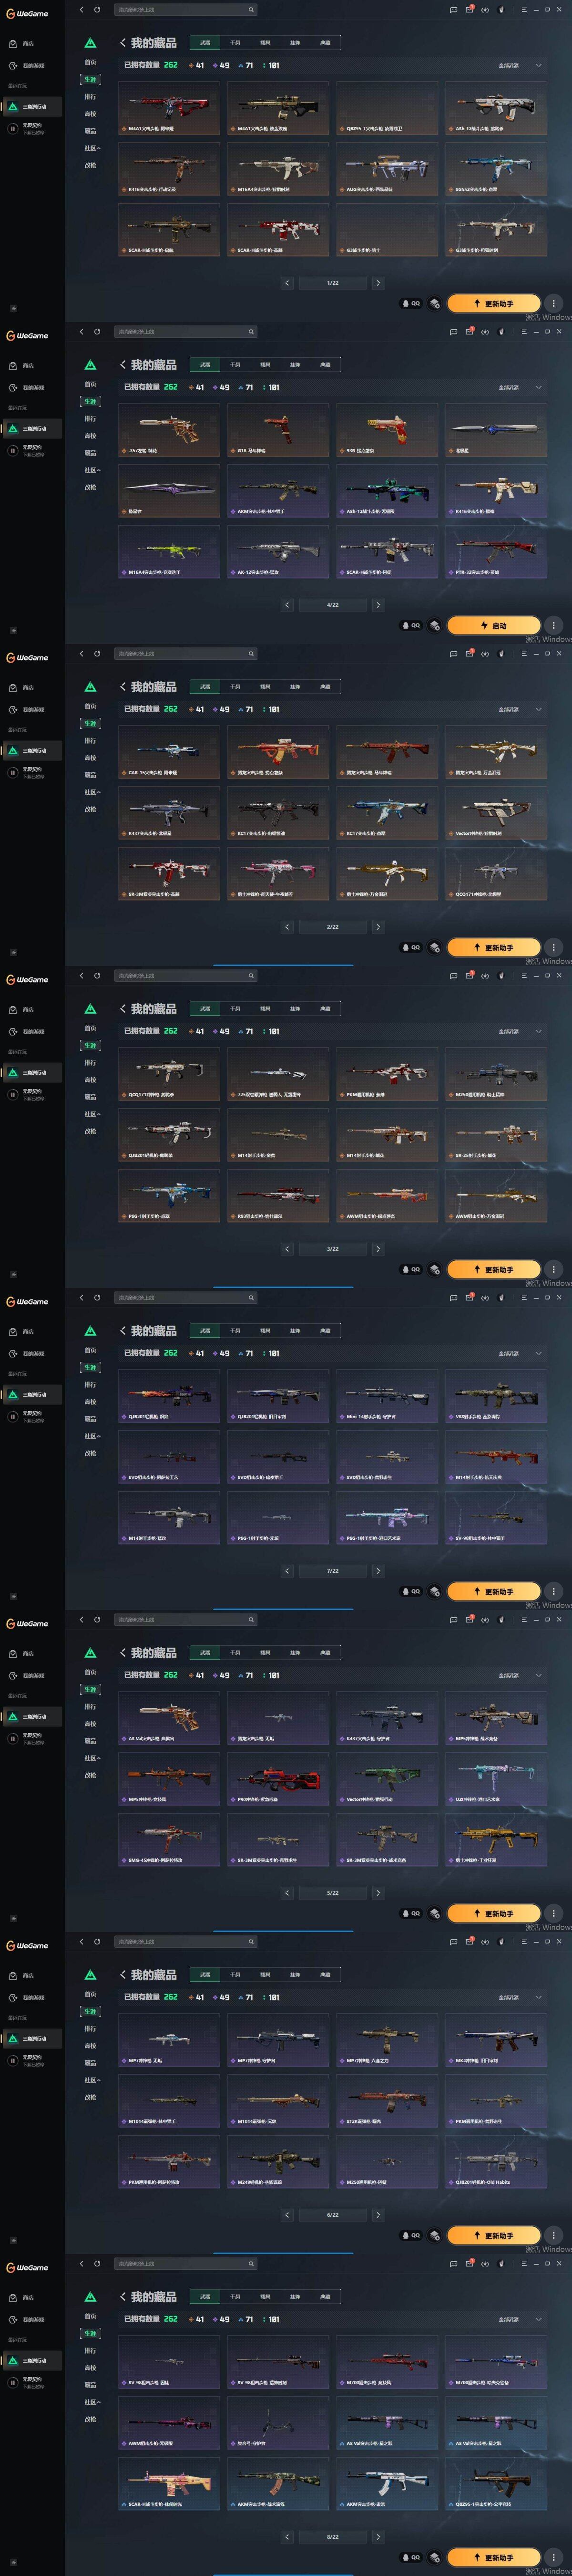The height and width of the screenshot is (2576, 572).
Task: Open the .357 revolver card in the 4/22 window
Action: click(169, 430)
